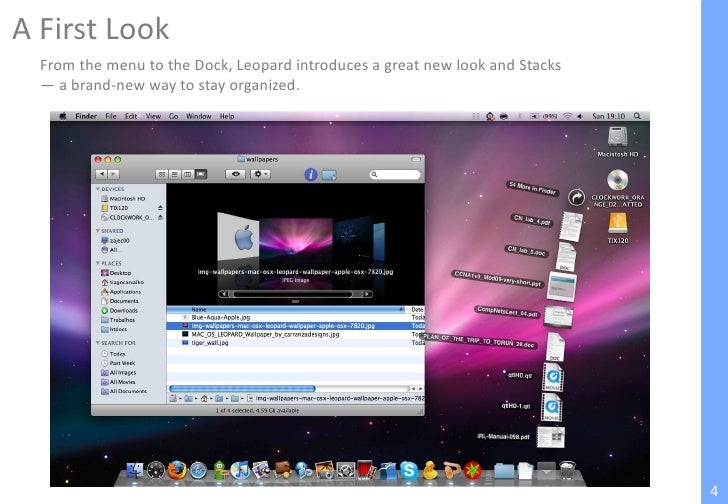The image size is (728, 504).
Task: Click the Get Info blue 'i' toolbar icon
Action: pos(311,174)
